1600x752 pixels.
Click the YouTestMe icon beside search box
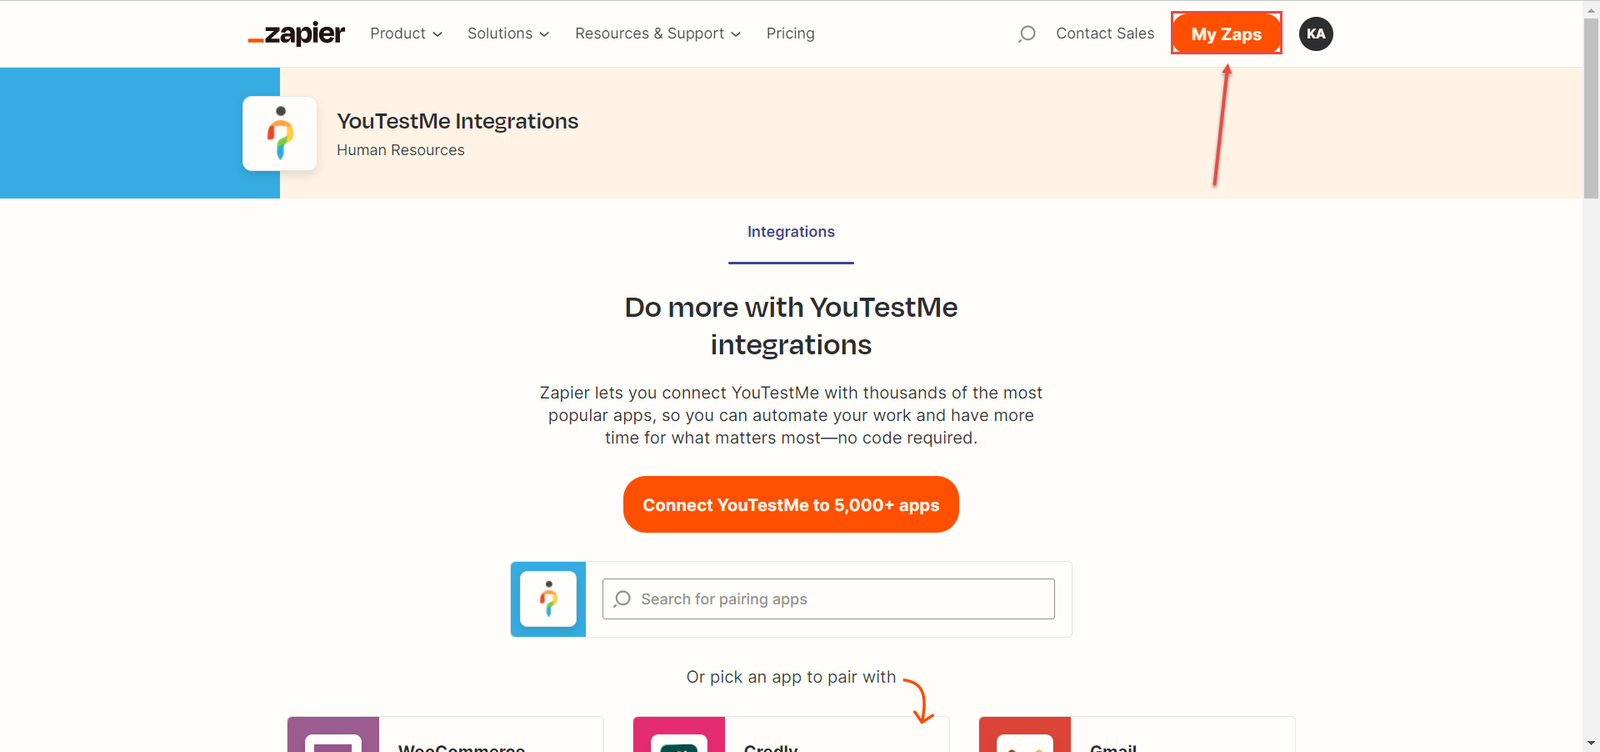pos(548,599)
